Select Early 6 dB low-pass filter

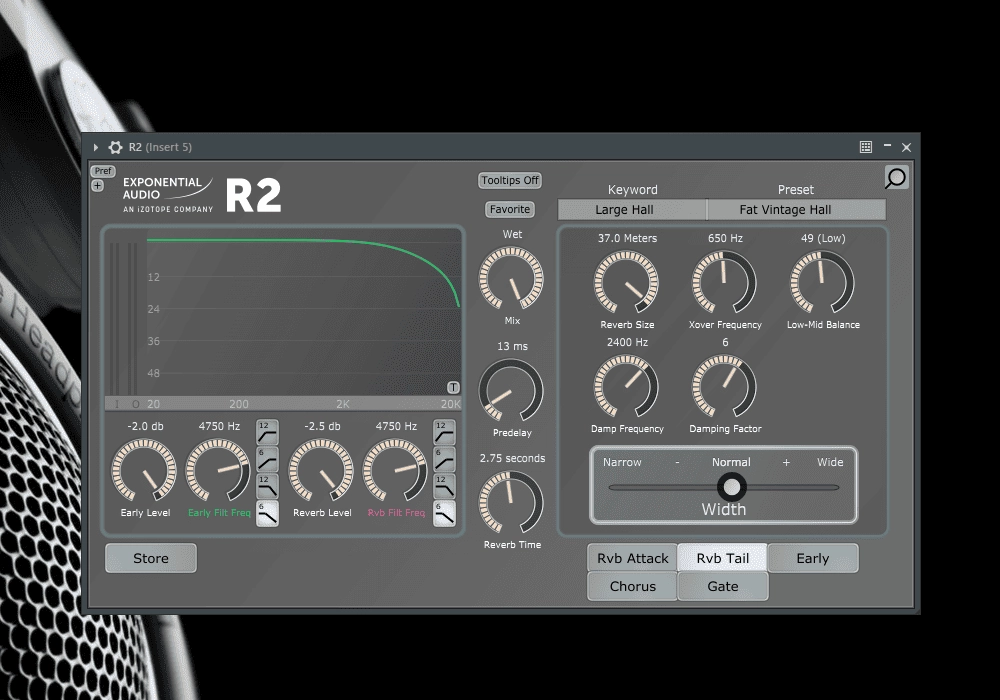(267, 514)
